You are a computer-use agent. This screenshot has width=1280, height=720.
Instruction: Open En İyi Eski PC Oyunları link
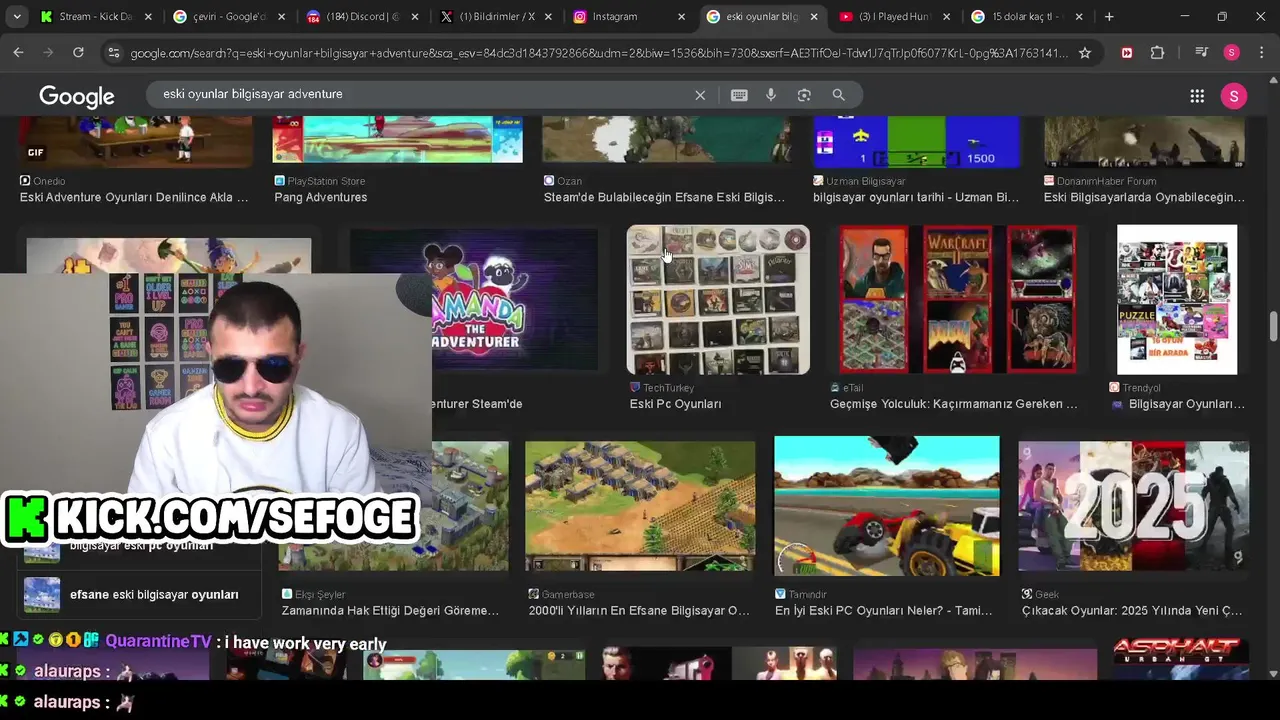[884, 611]
